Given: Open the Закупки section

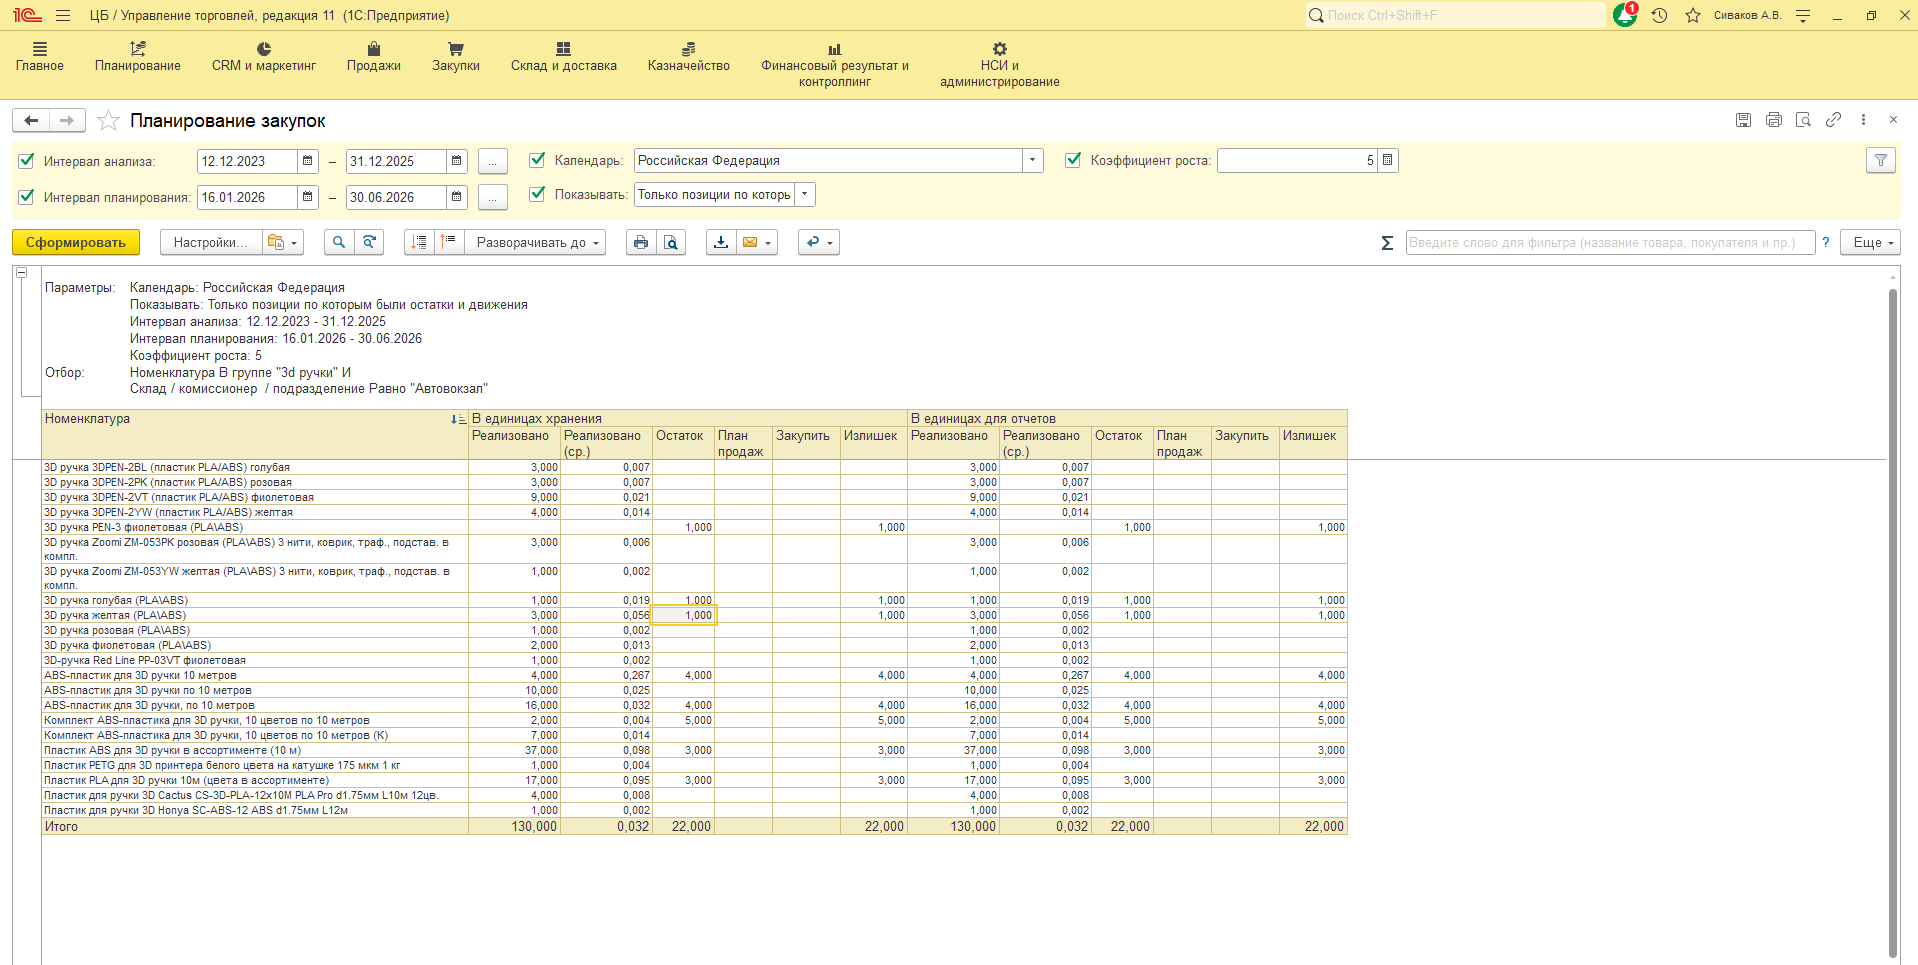Looking at the screenshot, I should pos(455,57).
